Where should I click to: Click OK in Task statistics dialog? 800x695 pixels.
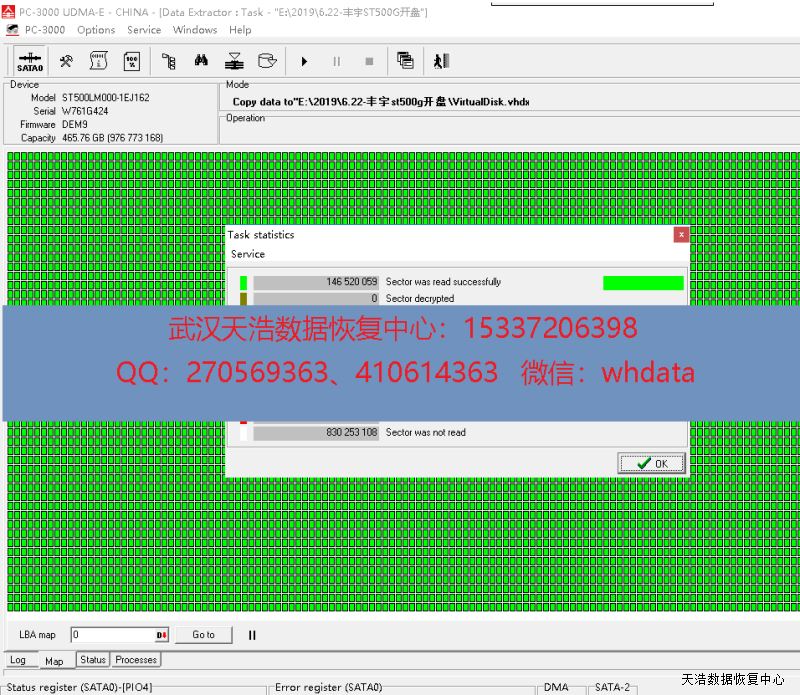point(652,463)
